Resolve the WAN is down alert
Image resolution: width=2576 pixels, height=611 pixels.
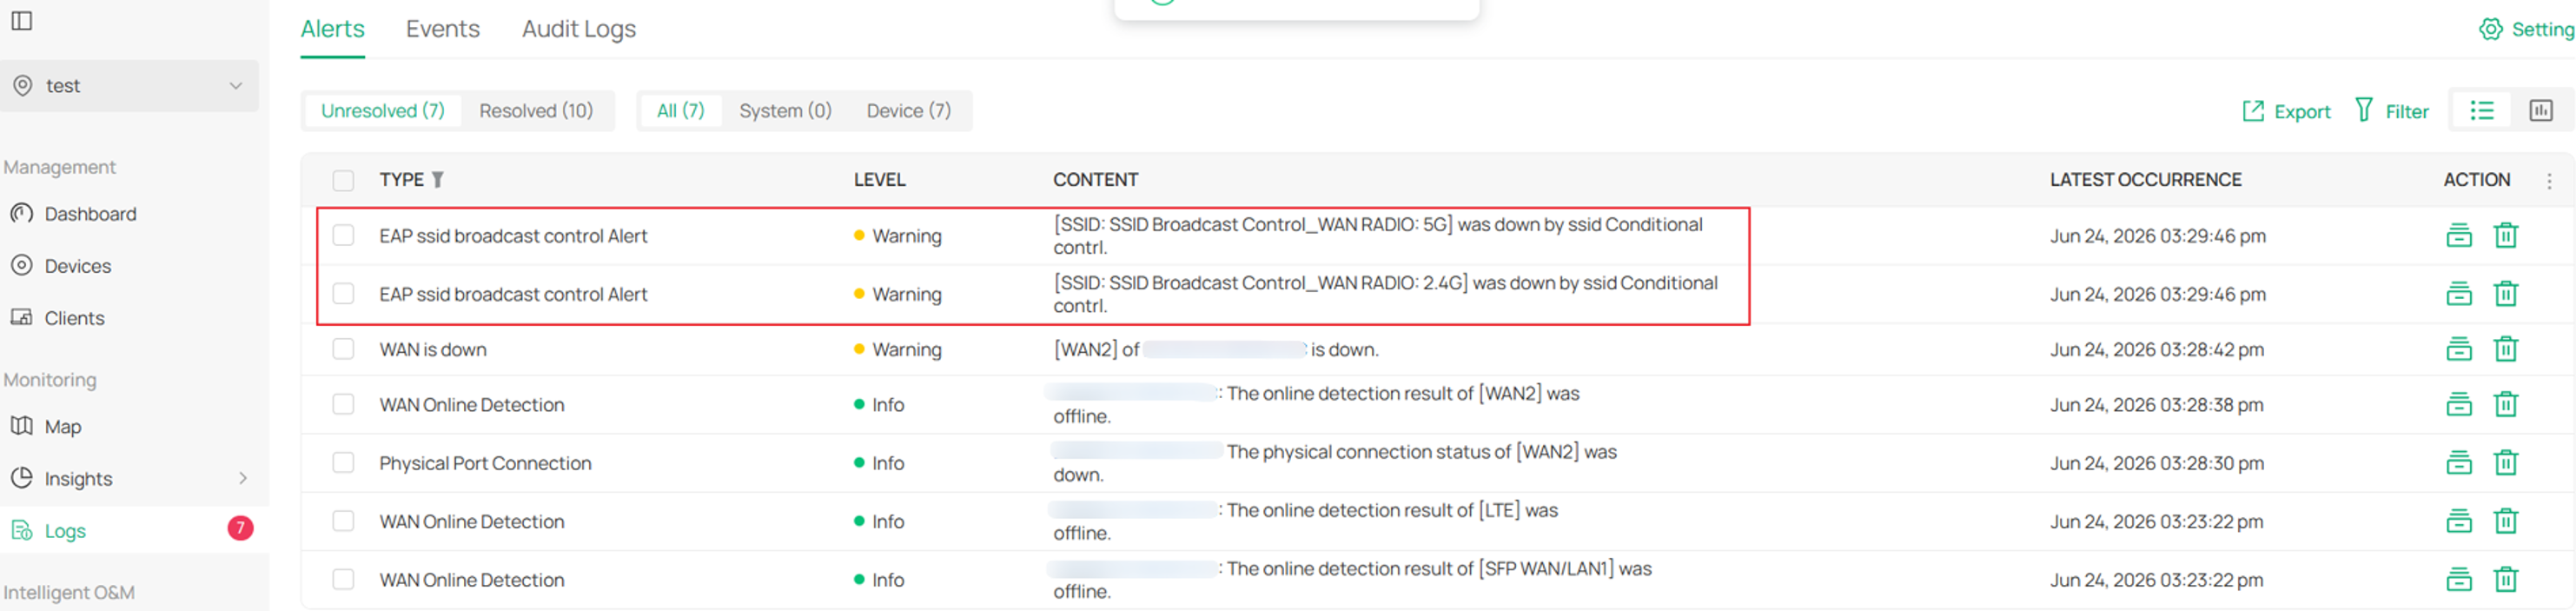[2459, 349]
